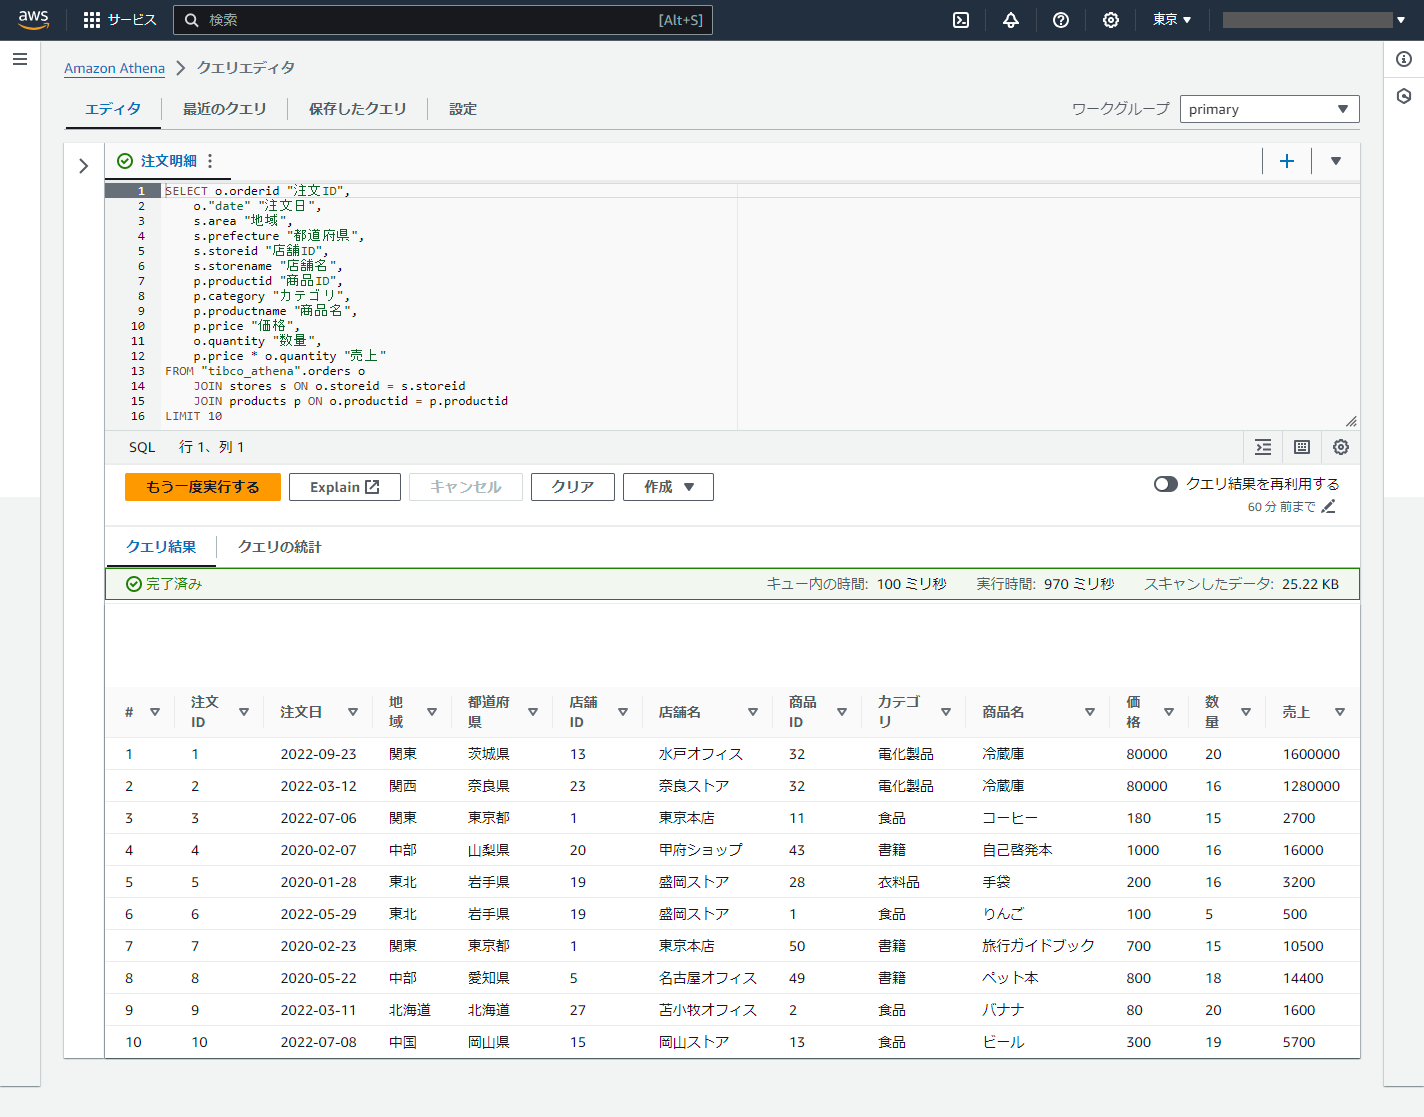Open the ワークグループ primary dropdown
The width and height of the screenshot is (1424, 1117).
[1269, 109]
